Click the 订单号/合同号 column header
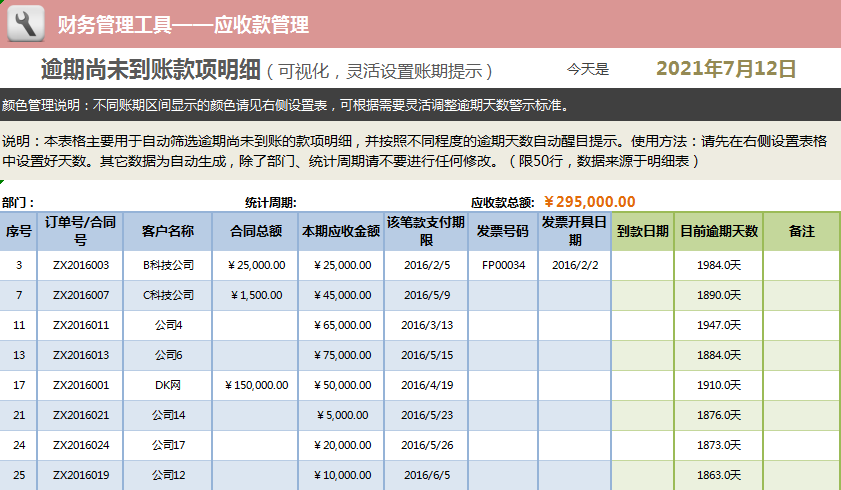Screen dimensions: 841x490 click(x=80, y=231)
